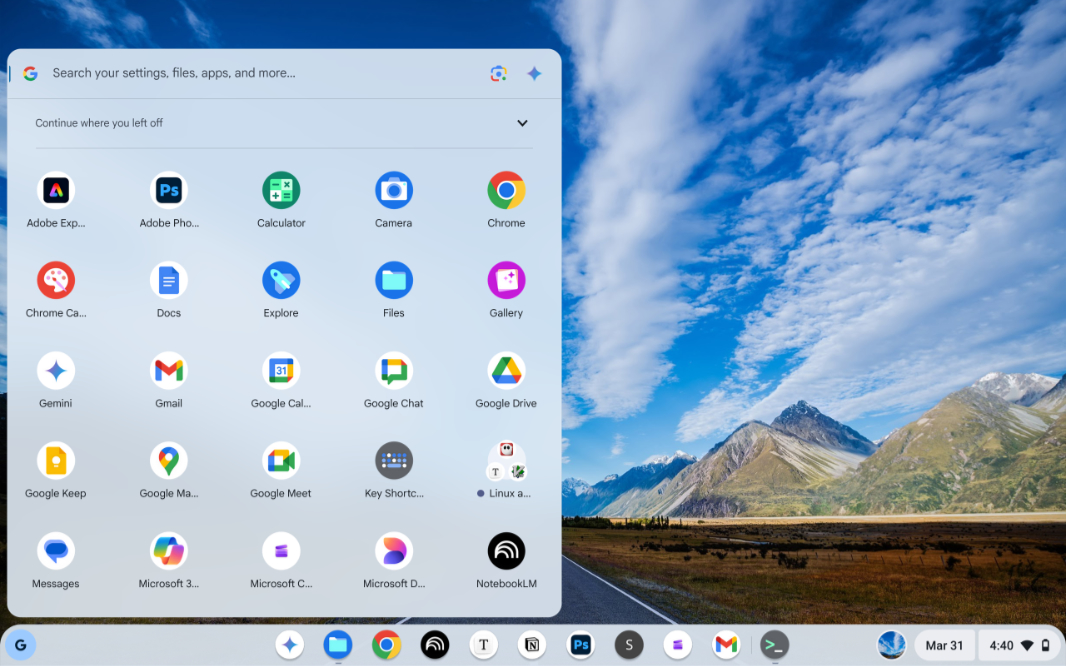Open the Adobe Express app
This screenshot has height=666, width=1066.
point(56,190)
